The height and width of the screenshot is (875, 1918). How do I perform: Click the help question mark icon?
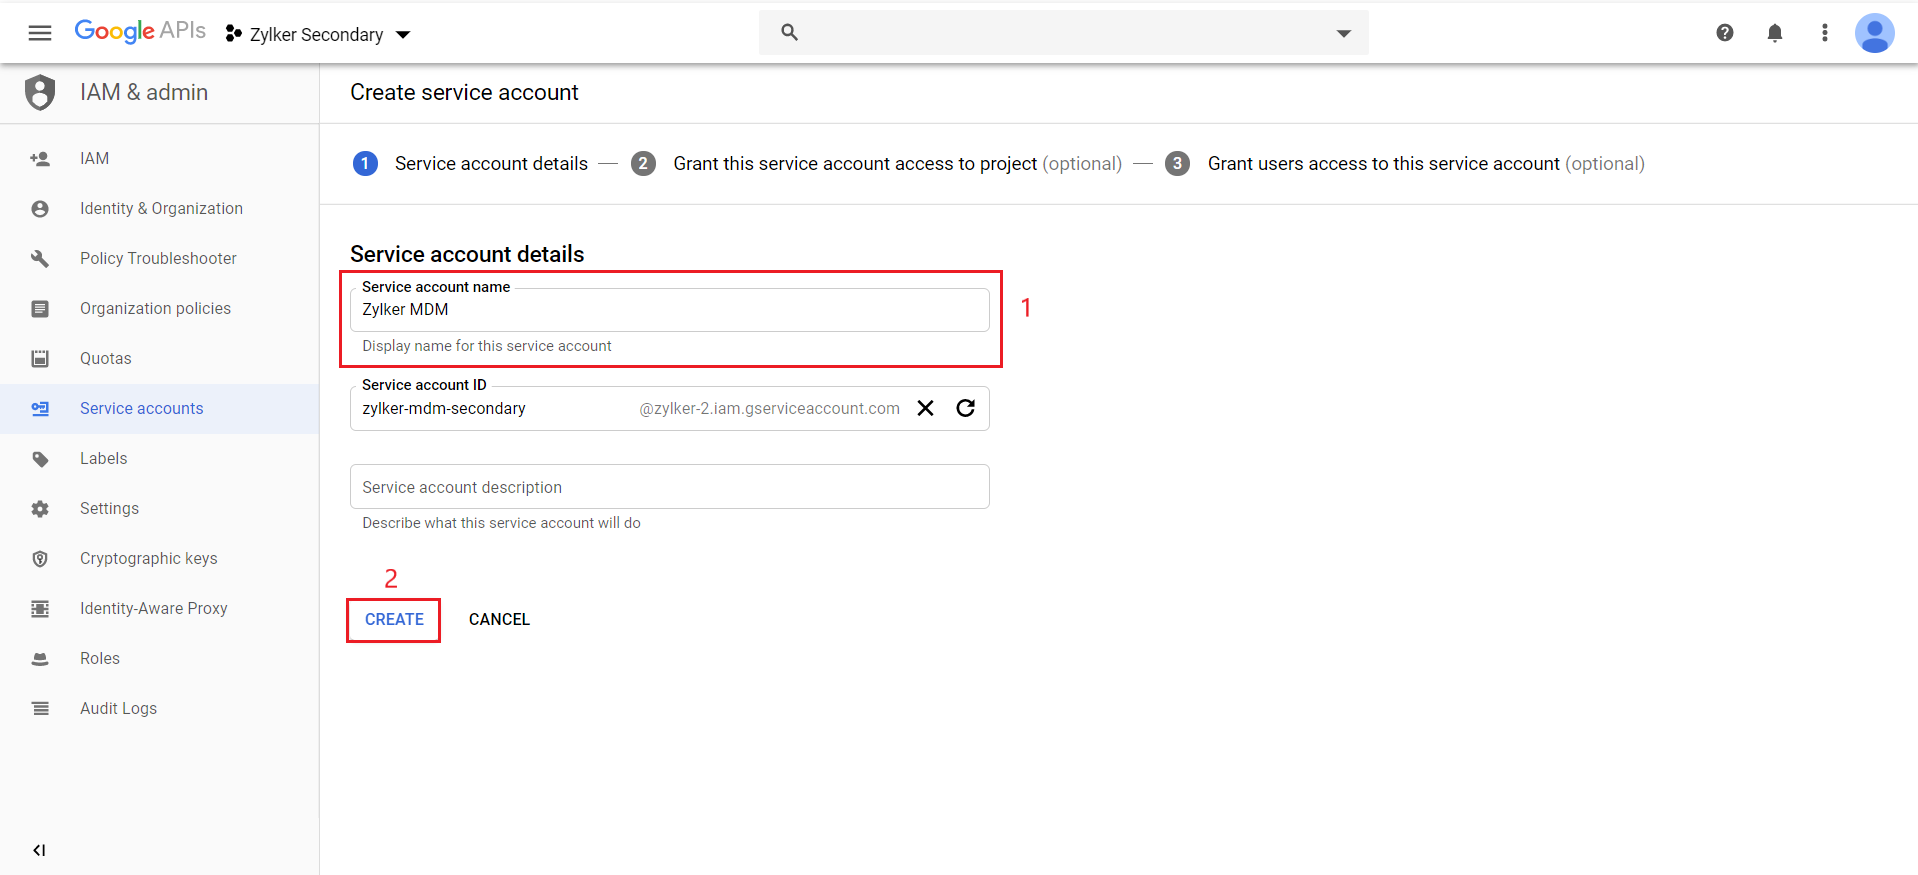1725,33
